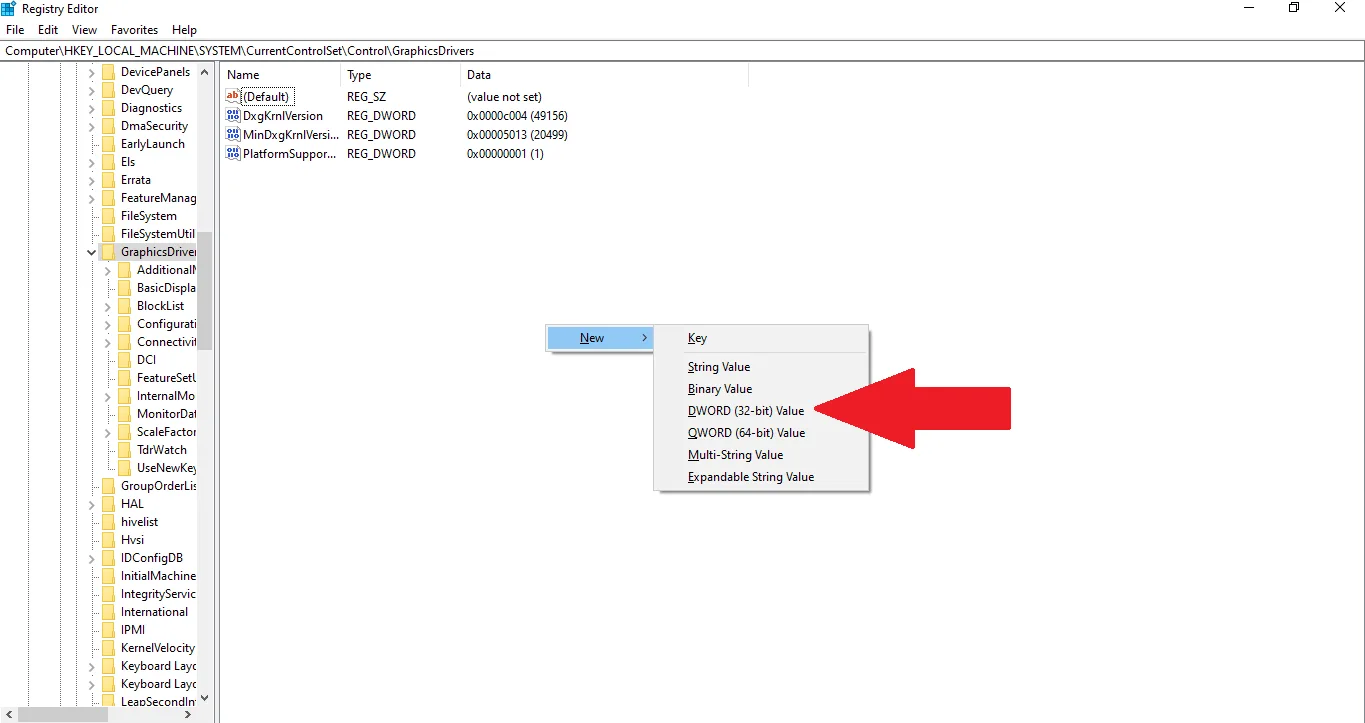Click the REG_DWORD icon beside DxgKrnVersion
This screenshot has width=1365, height=723.
coord(231,115)
